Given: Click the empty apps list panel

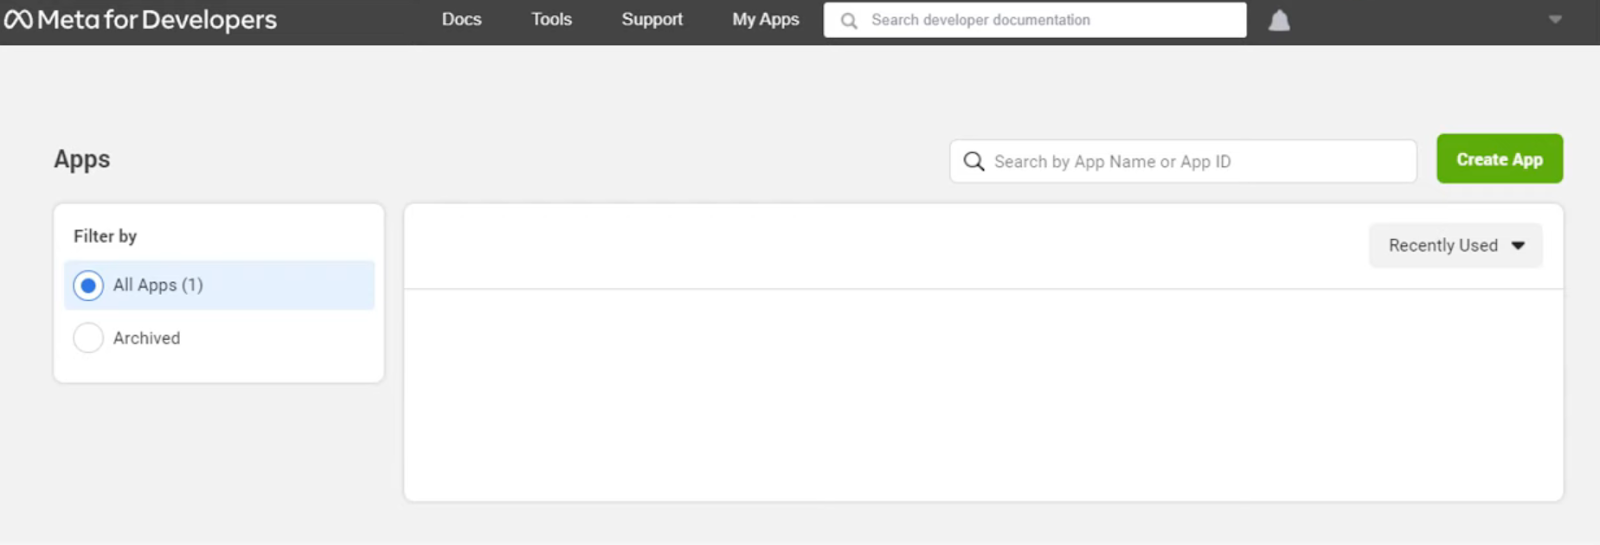Looking at the screenshot, I should pyautogui.click(x=983, y=395).
